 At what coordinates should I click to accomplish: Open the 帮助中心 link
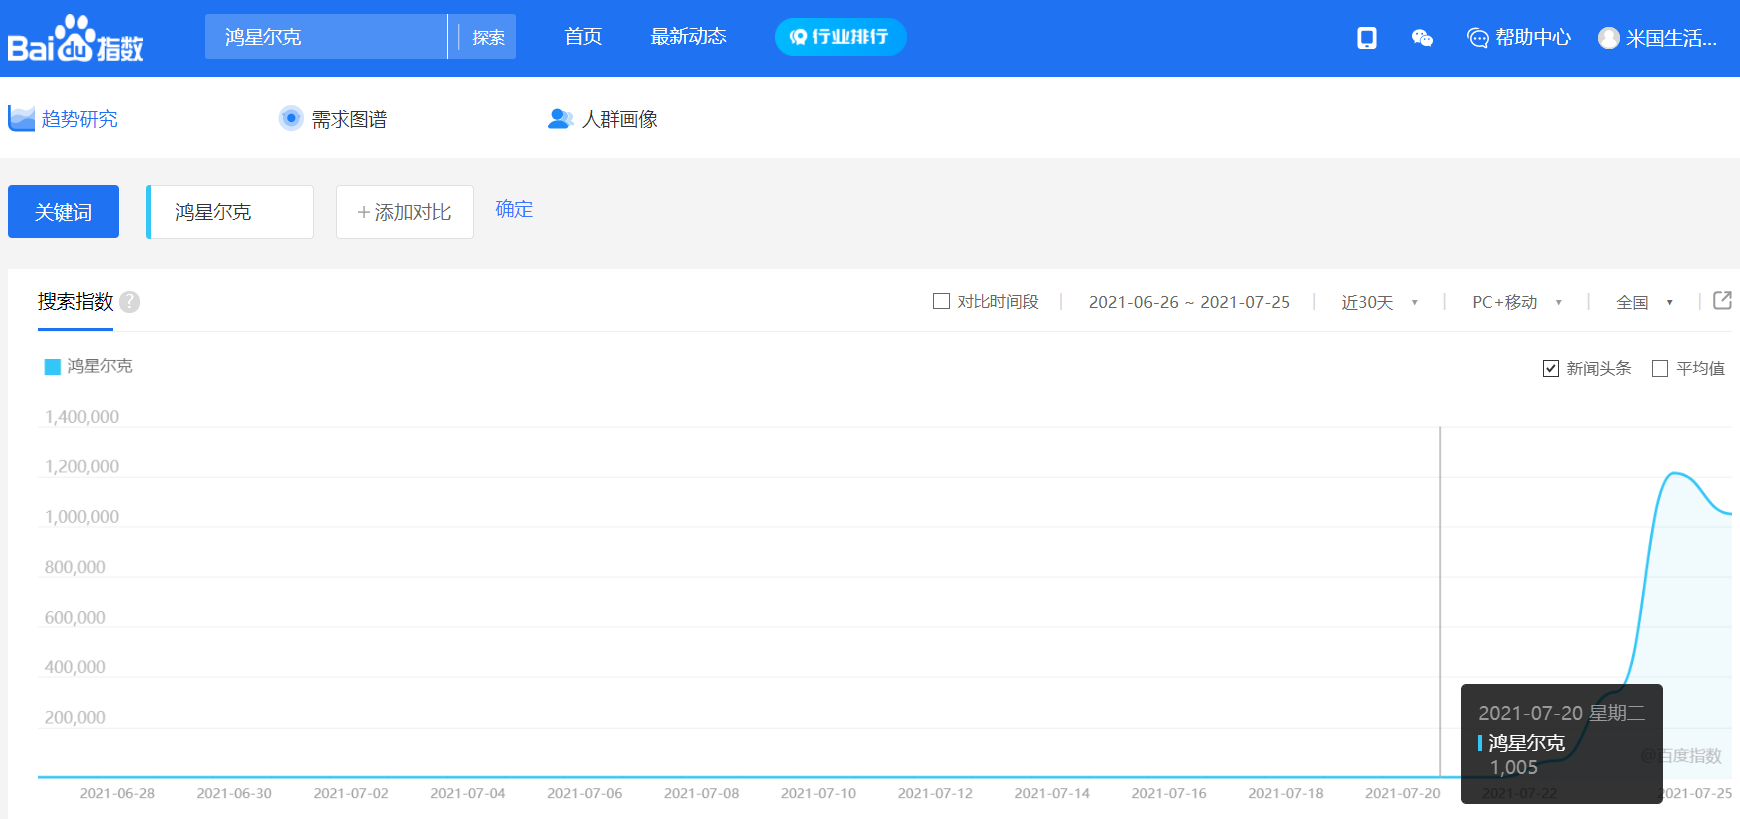tap(1532, 38)
